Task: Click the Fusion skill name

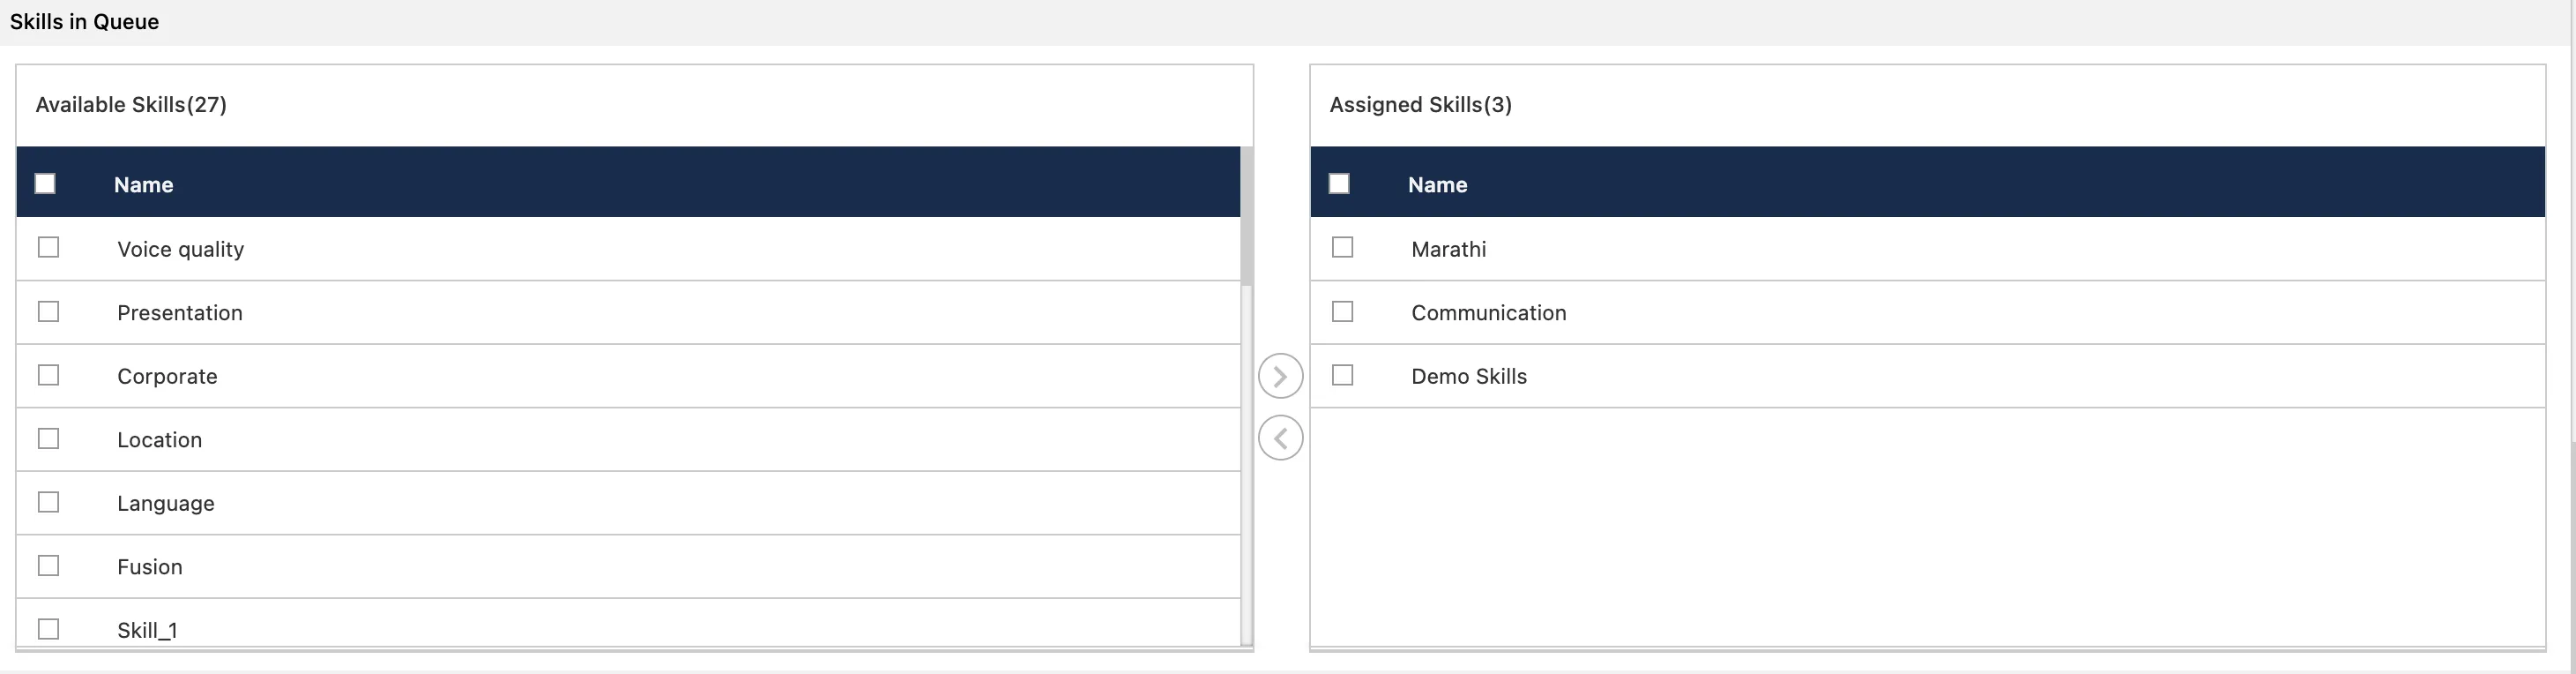Action: point(149,567)
